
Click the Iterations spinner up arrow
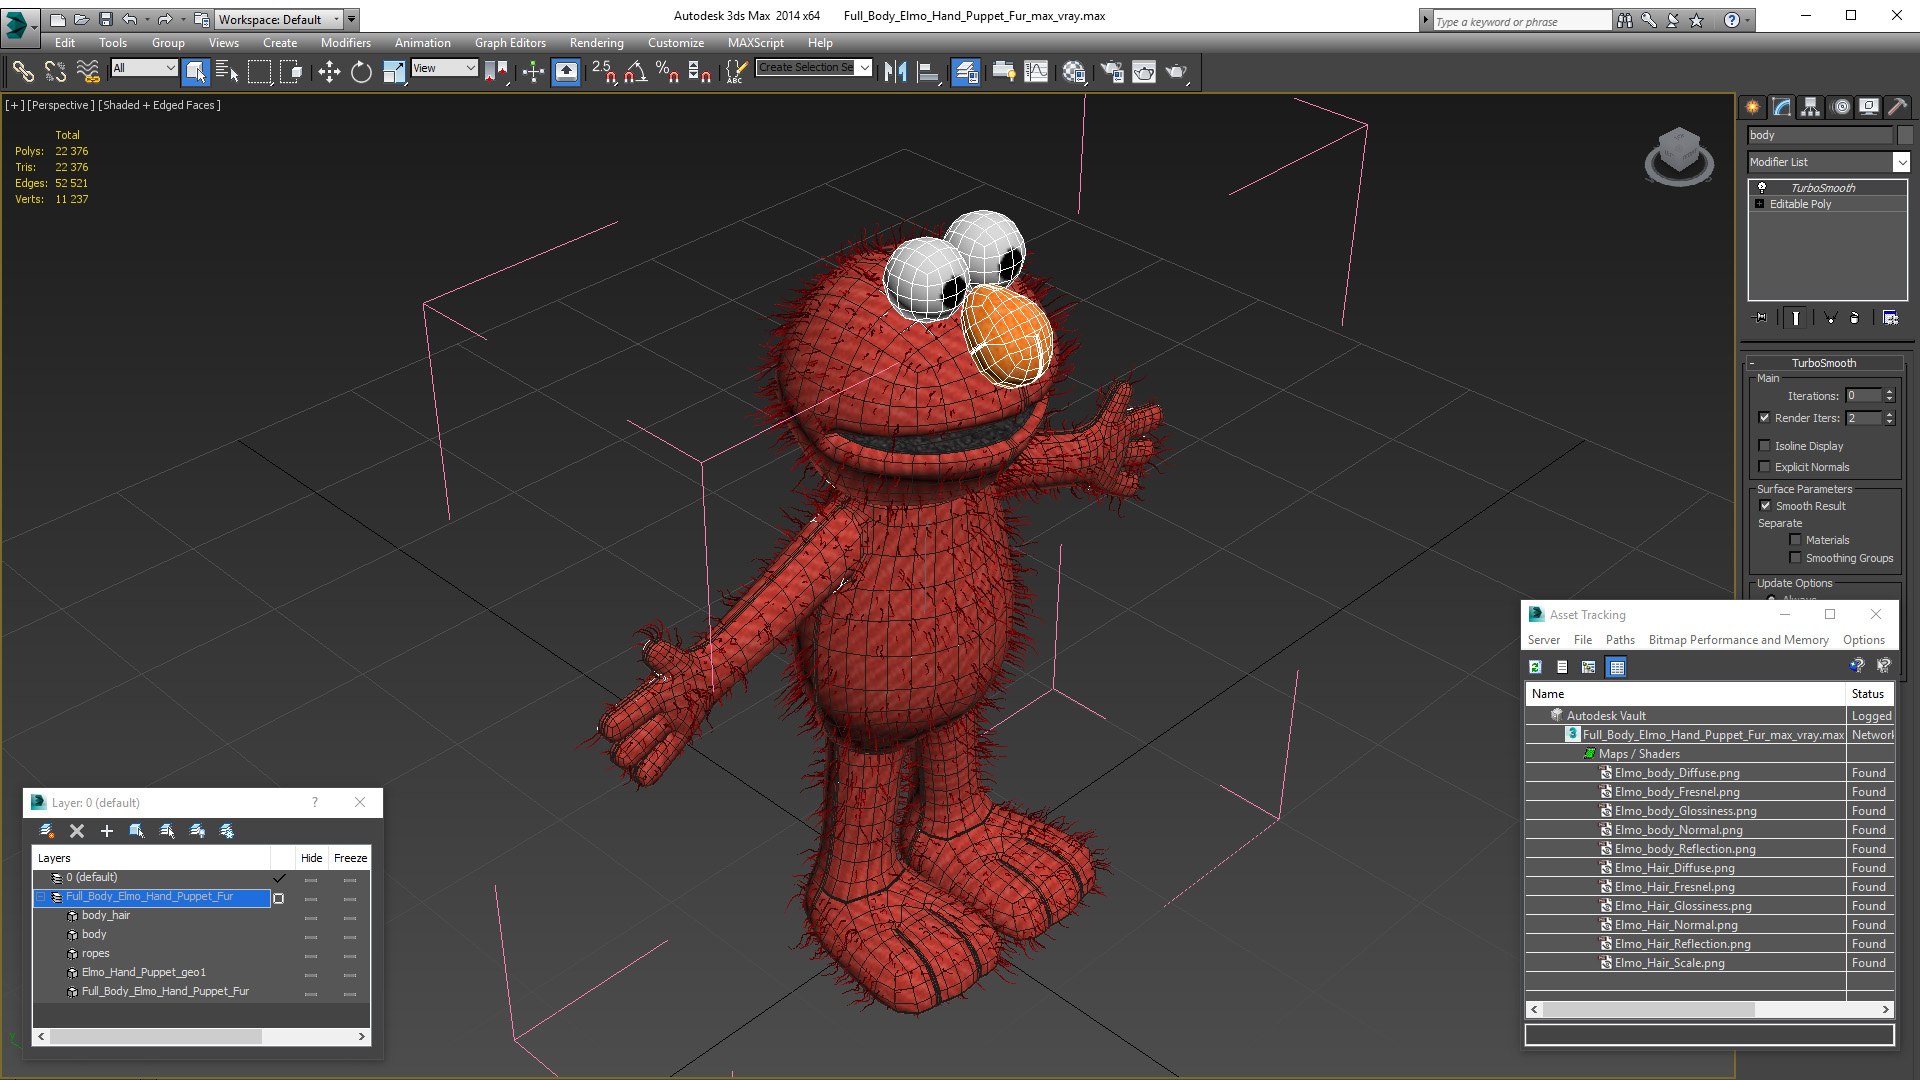click(x=1889, y=392)
